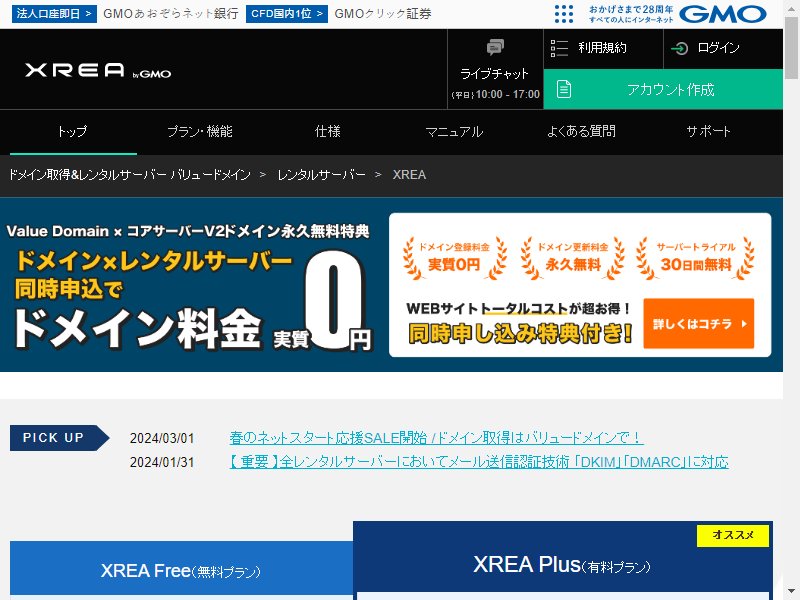Open the よくある質問 navigation tab
The image size is (800, 600).
click(x=581, y=132)
